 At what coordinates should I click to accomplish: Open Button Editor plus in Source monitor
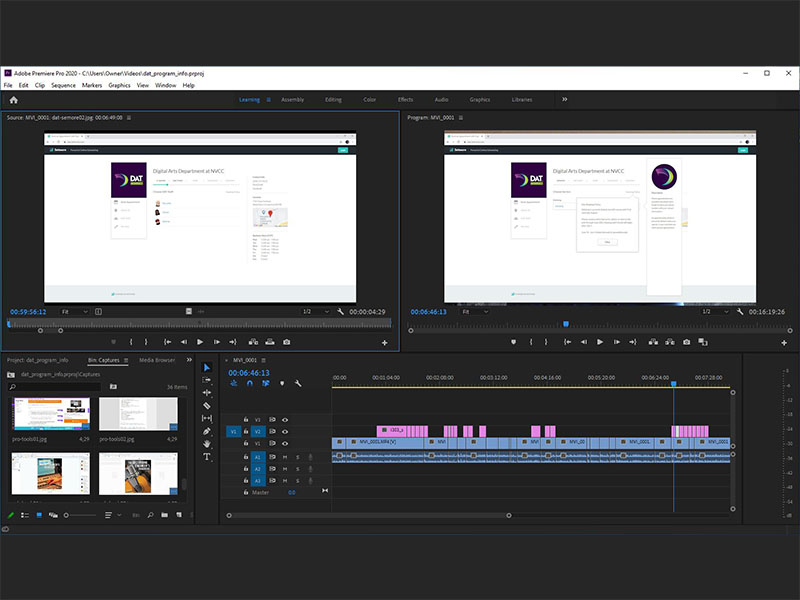click(x=385, y=343)
